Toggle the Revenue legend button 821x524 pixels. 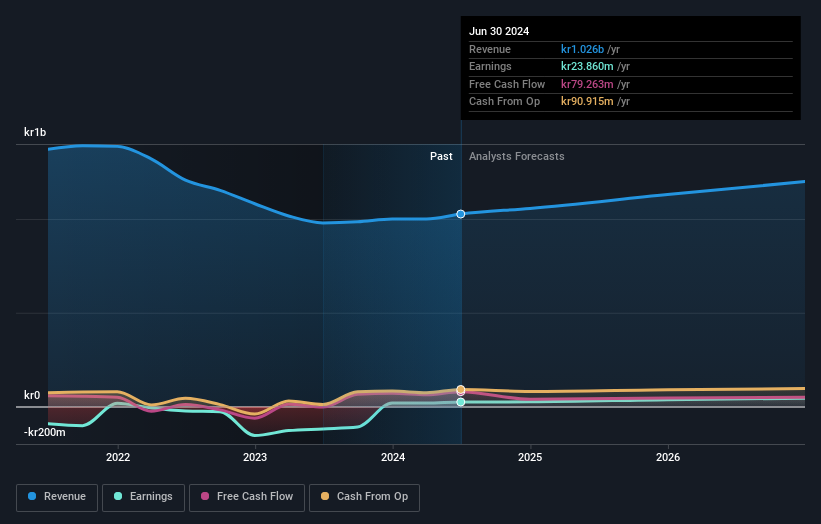tap(57, 497)
